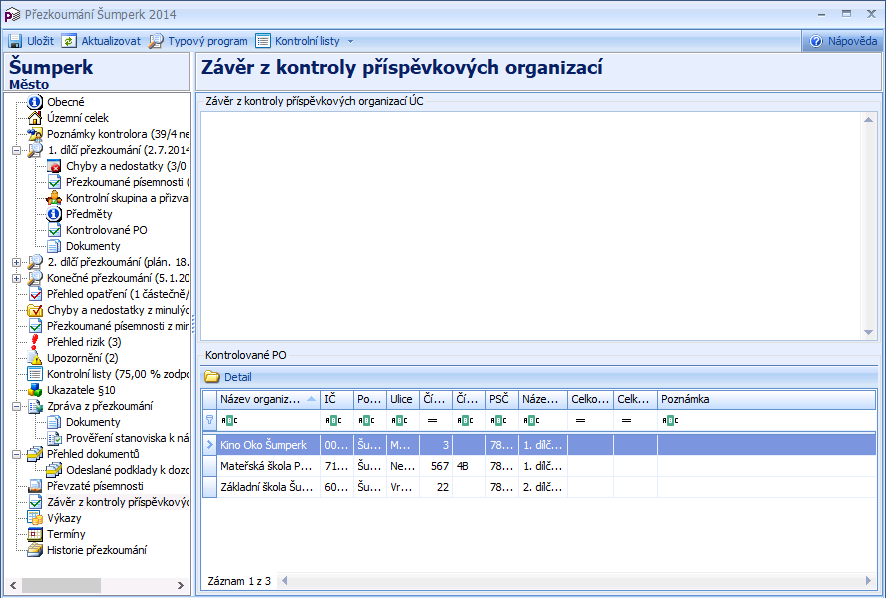Collapse the Přehled dokumentů node
The width and height of the screenshot is (886, 598).
(x=16, y=454)
